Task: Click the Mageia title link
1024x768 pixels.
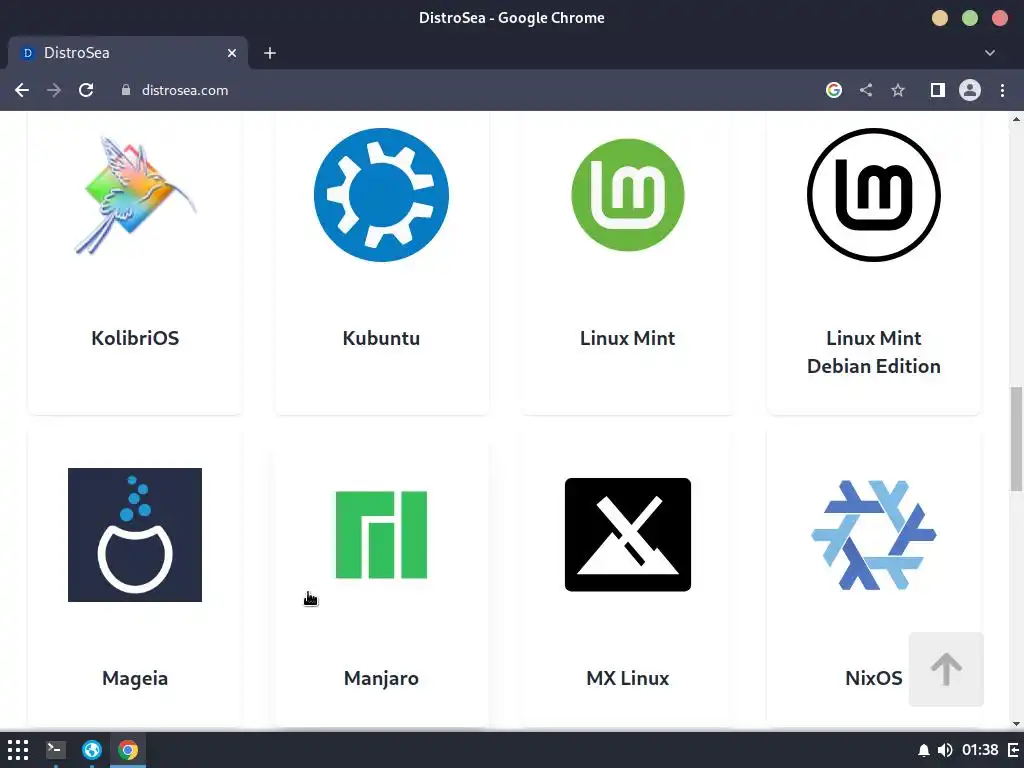Action: click(135, 679)
